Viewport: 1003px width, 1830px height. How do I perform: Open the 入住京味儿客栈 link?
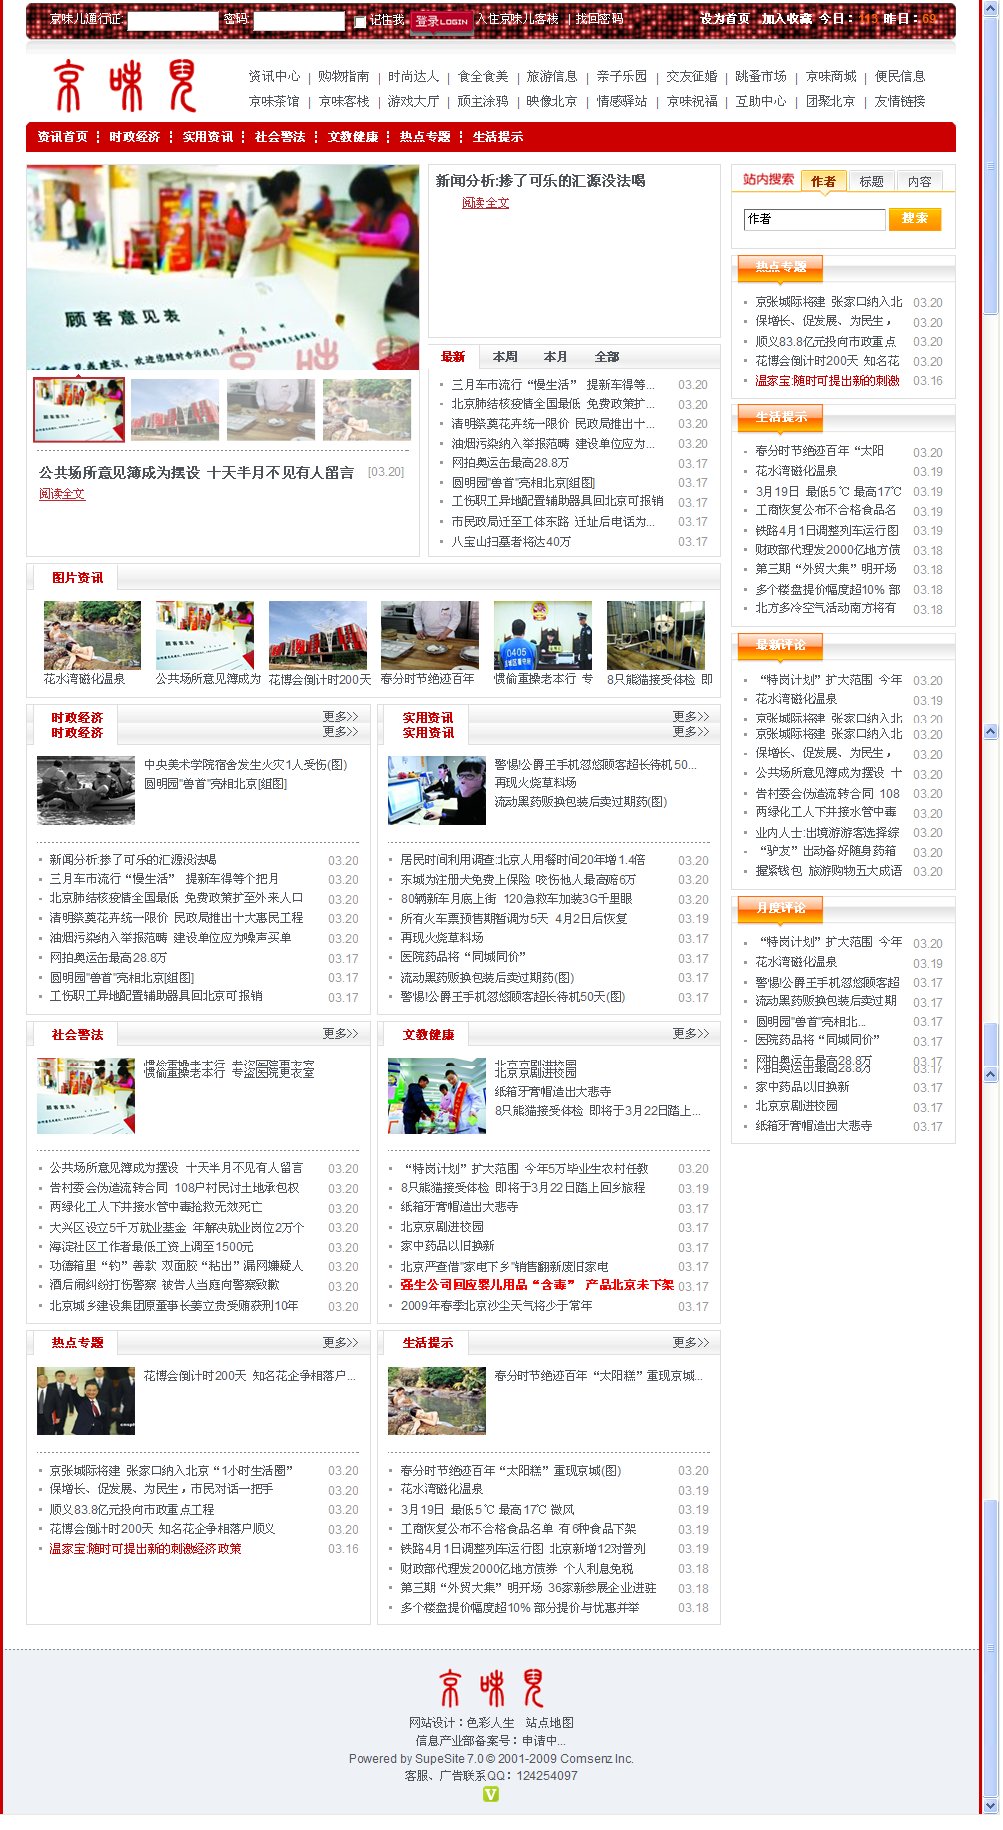tap(517, 19)
